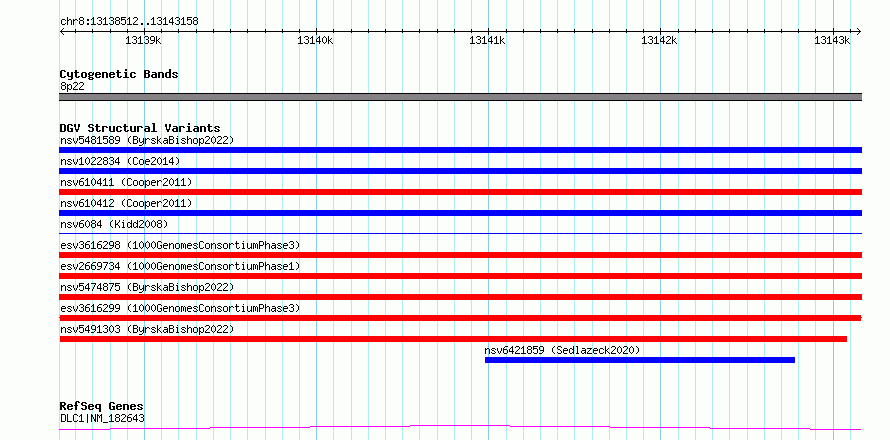The image size is (890, 440).
Task: Click the RefSeq Genes track heading
Action: click(x=102, y=407)
